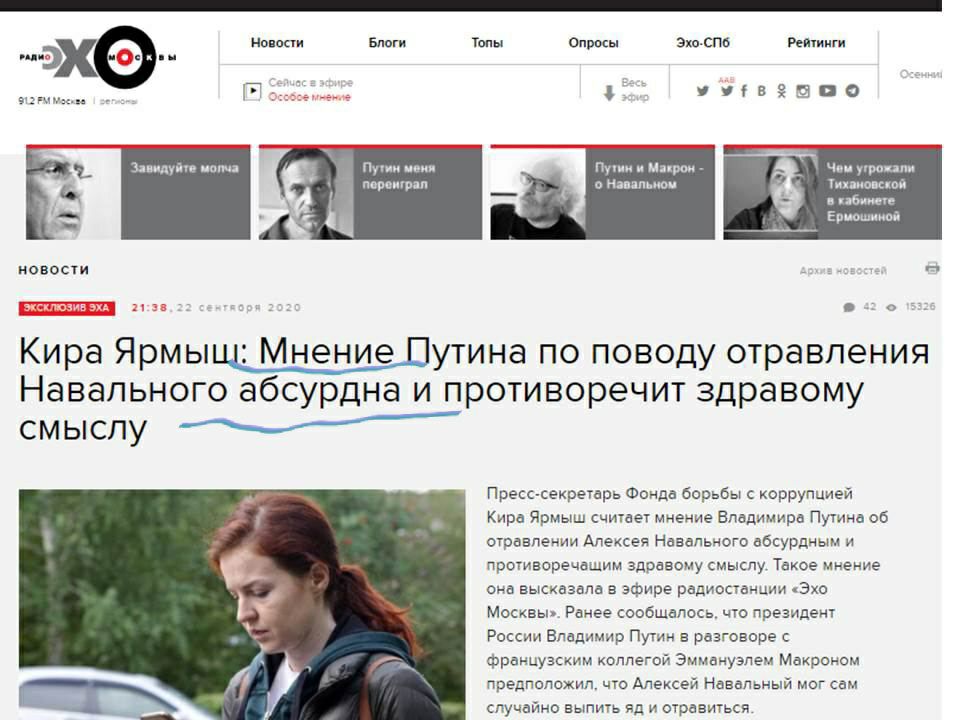The height and width of the screenshot is (720, 960).
Task: Open the Facebook social icon
Action: pyautogui.click(x=744, y=91)
